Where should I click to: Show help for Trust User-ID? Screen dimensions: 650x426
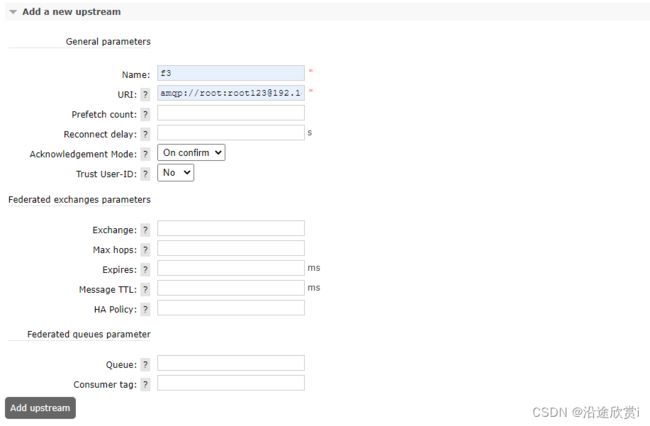tap(145, 174)
